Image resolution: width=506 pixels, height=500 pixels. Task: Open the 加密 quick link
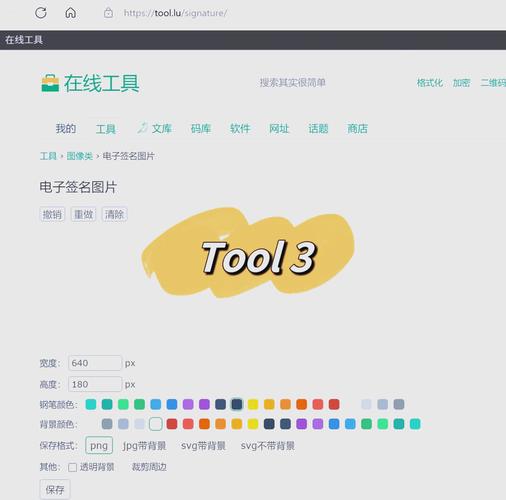462,83
